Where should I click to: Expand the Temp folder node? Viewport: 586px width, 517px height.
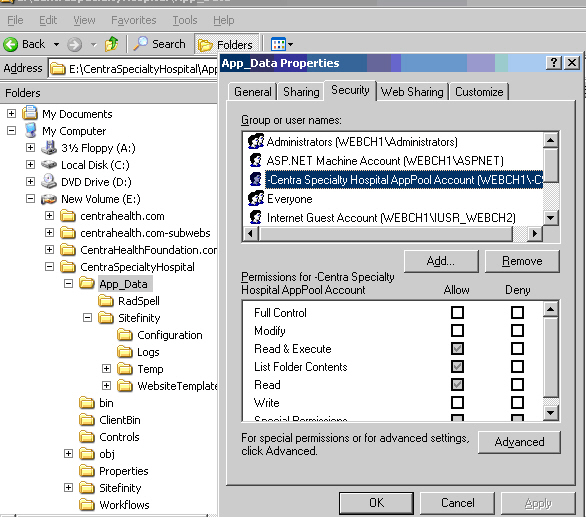tap(107, 369)
